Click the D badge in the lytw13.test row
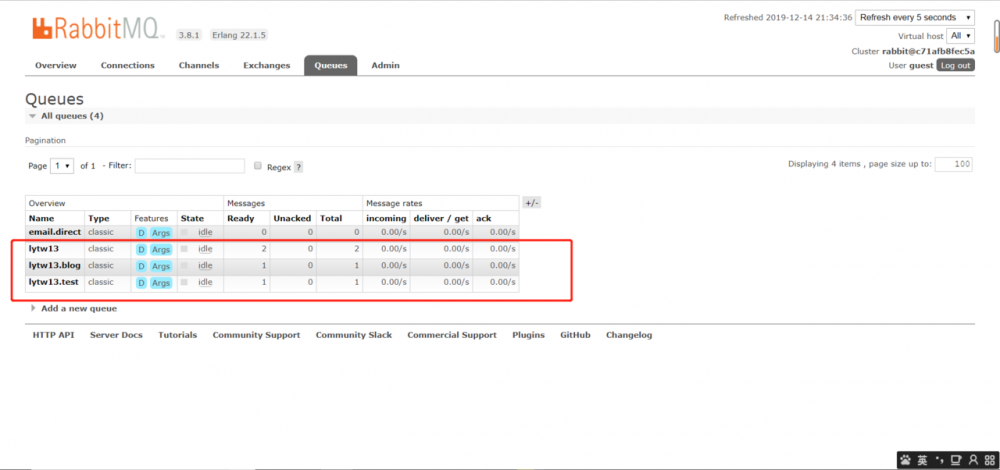 (142, 283)
